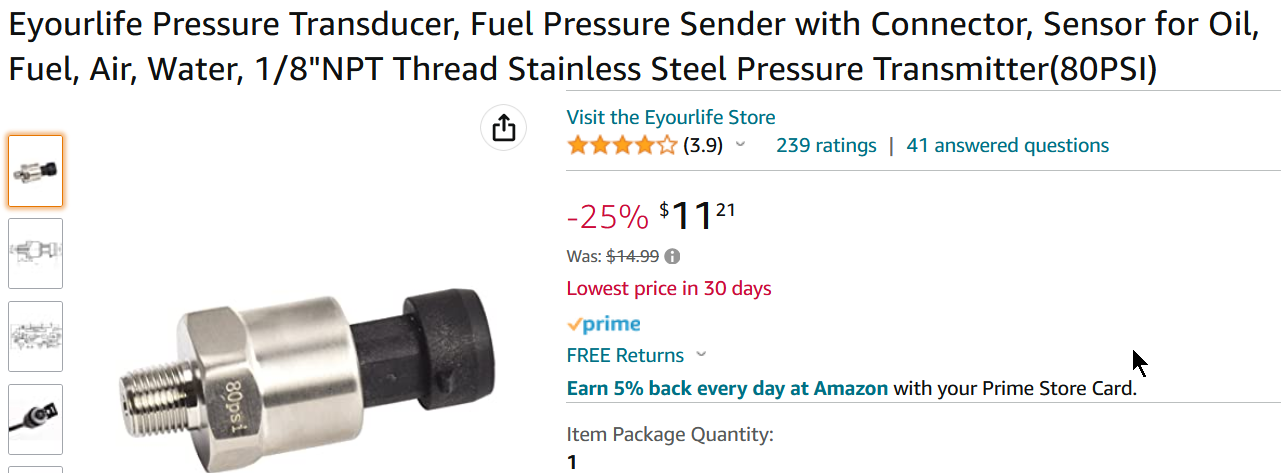Expand the rating breakdown chevron next to 3.9
Screen dimensions: 1281x473
coord(740,145)
